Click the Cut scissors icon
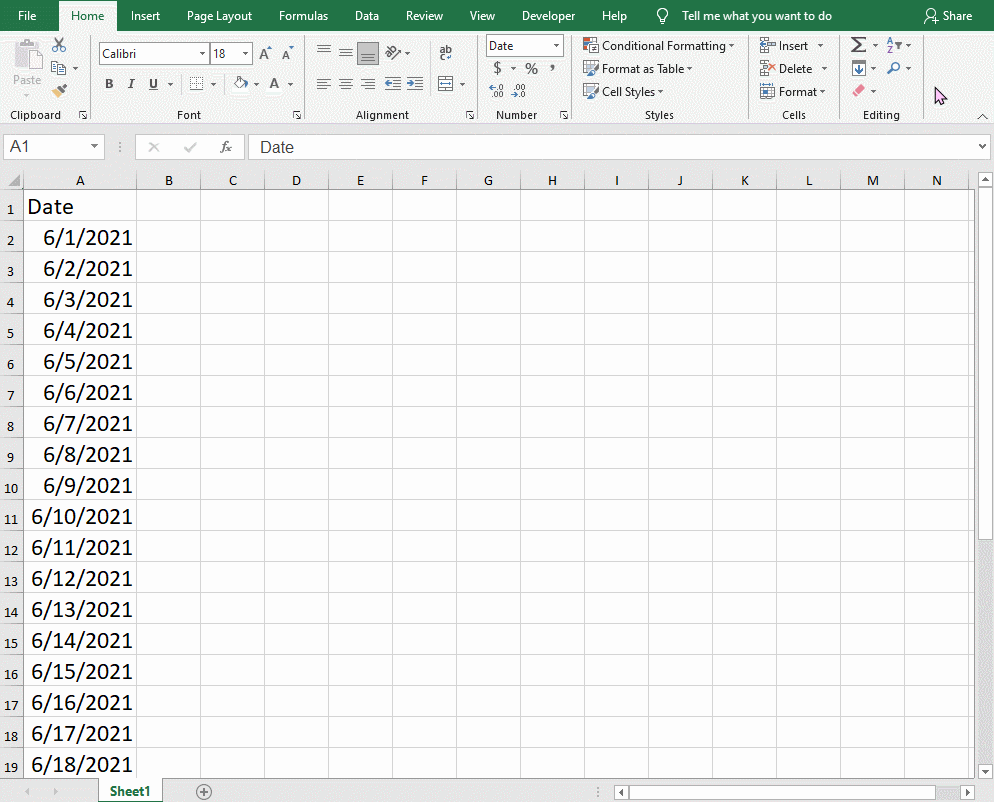The image size is (994, 802). [x=59, y=45]
